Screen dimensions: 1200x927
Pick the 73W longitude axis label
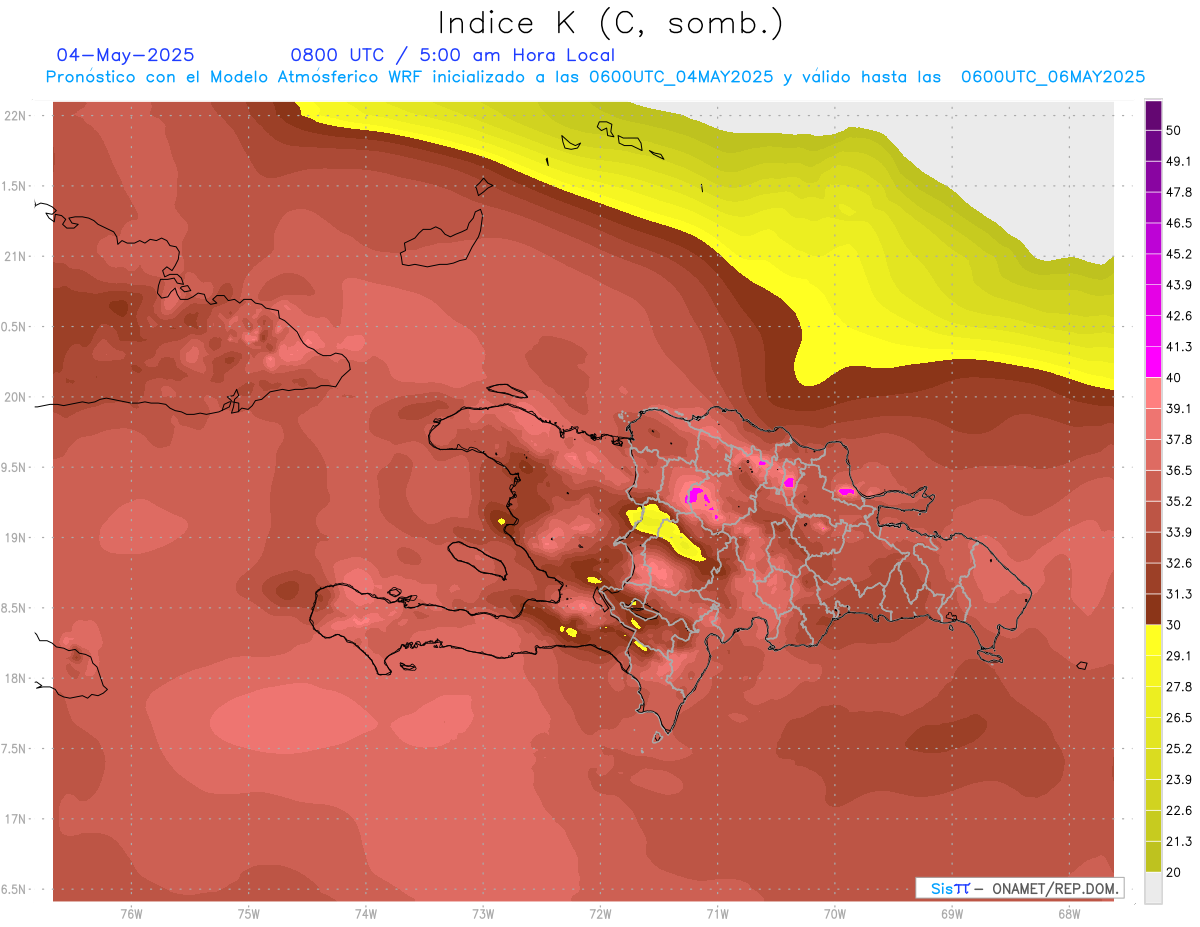[x=483, y=913]
